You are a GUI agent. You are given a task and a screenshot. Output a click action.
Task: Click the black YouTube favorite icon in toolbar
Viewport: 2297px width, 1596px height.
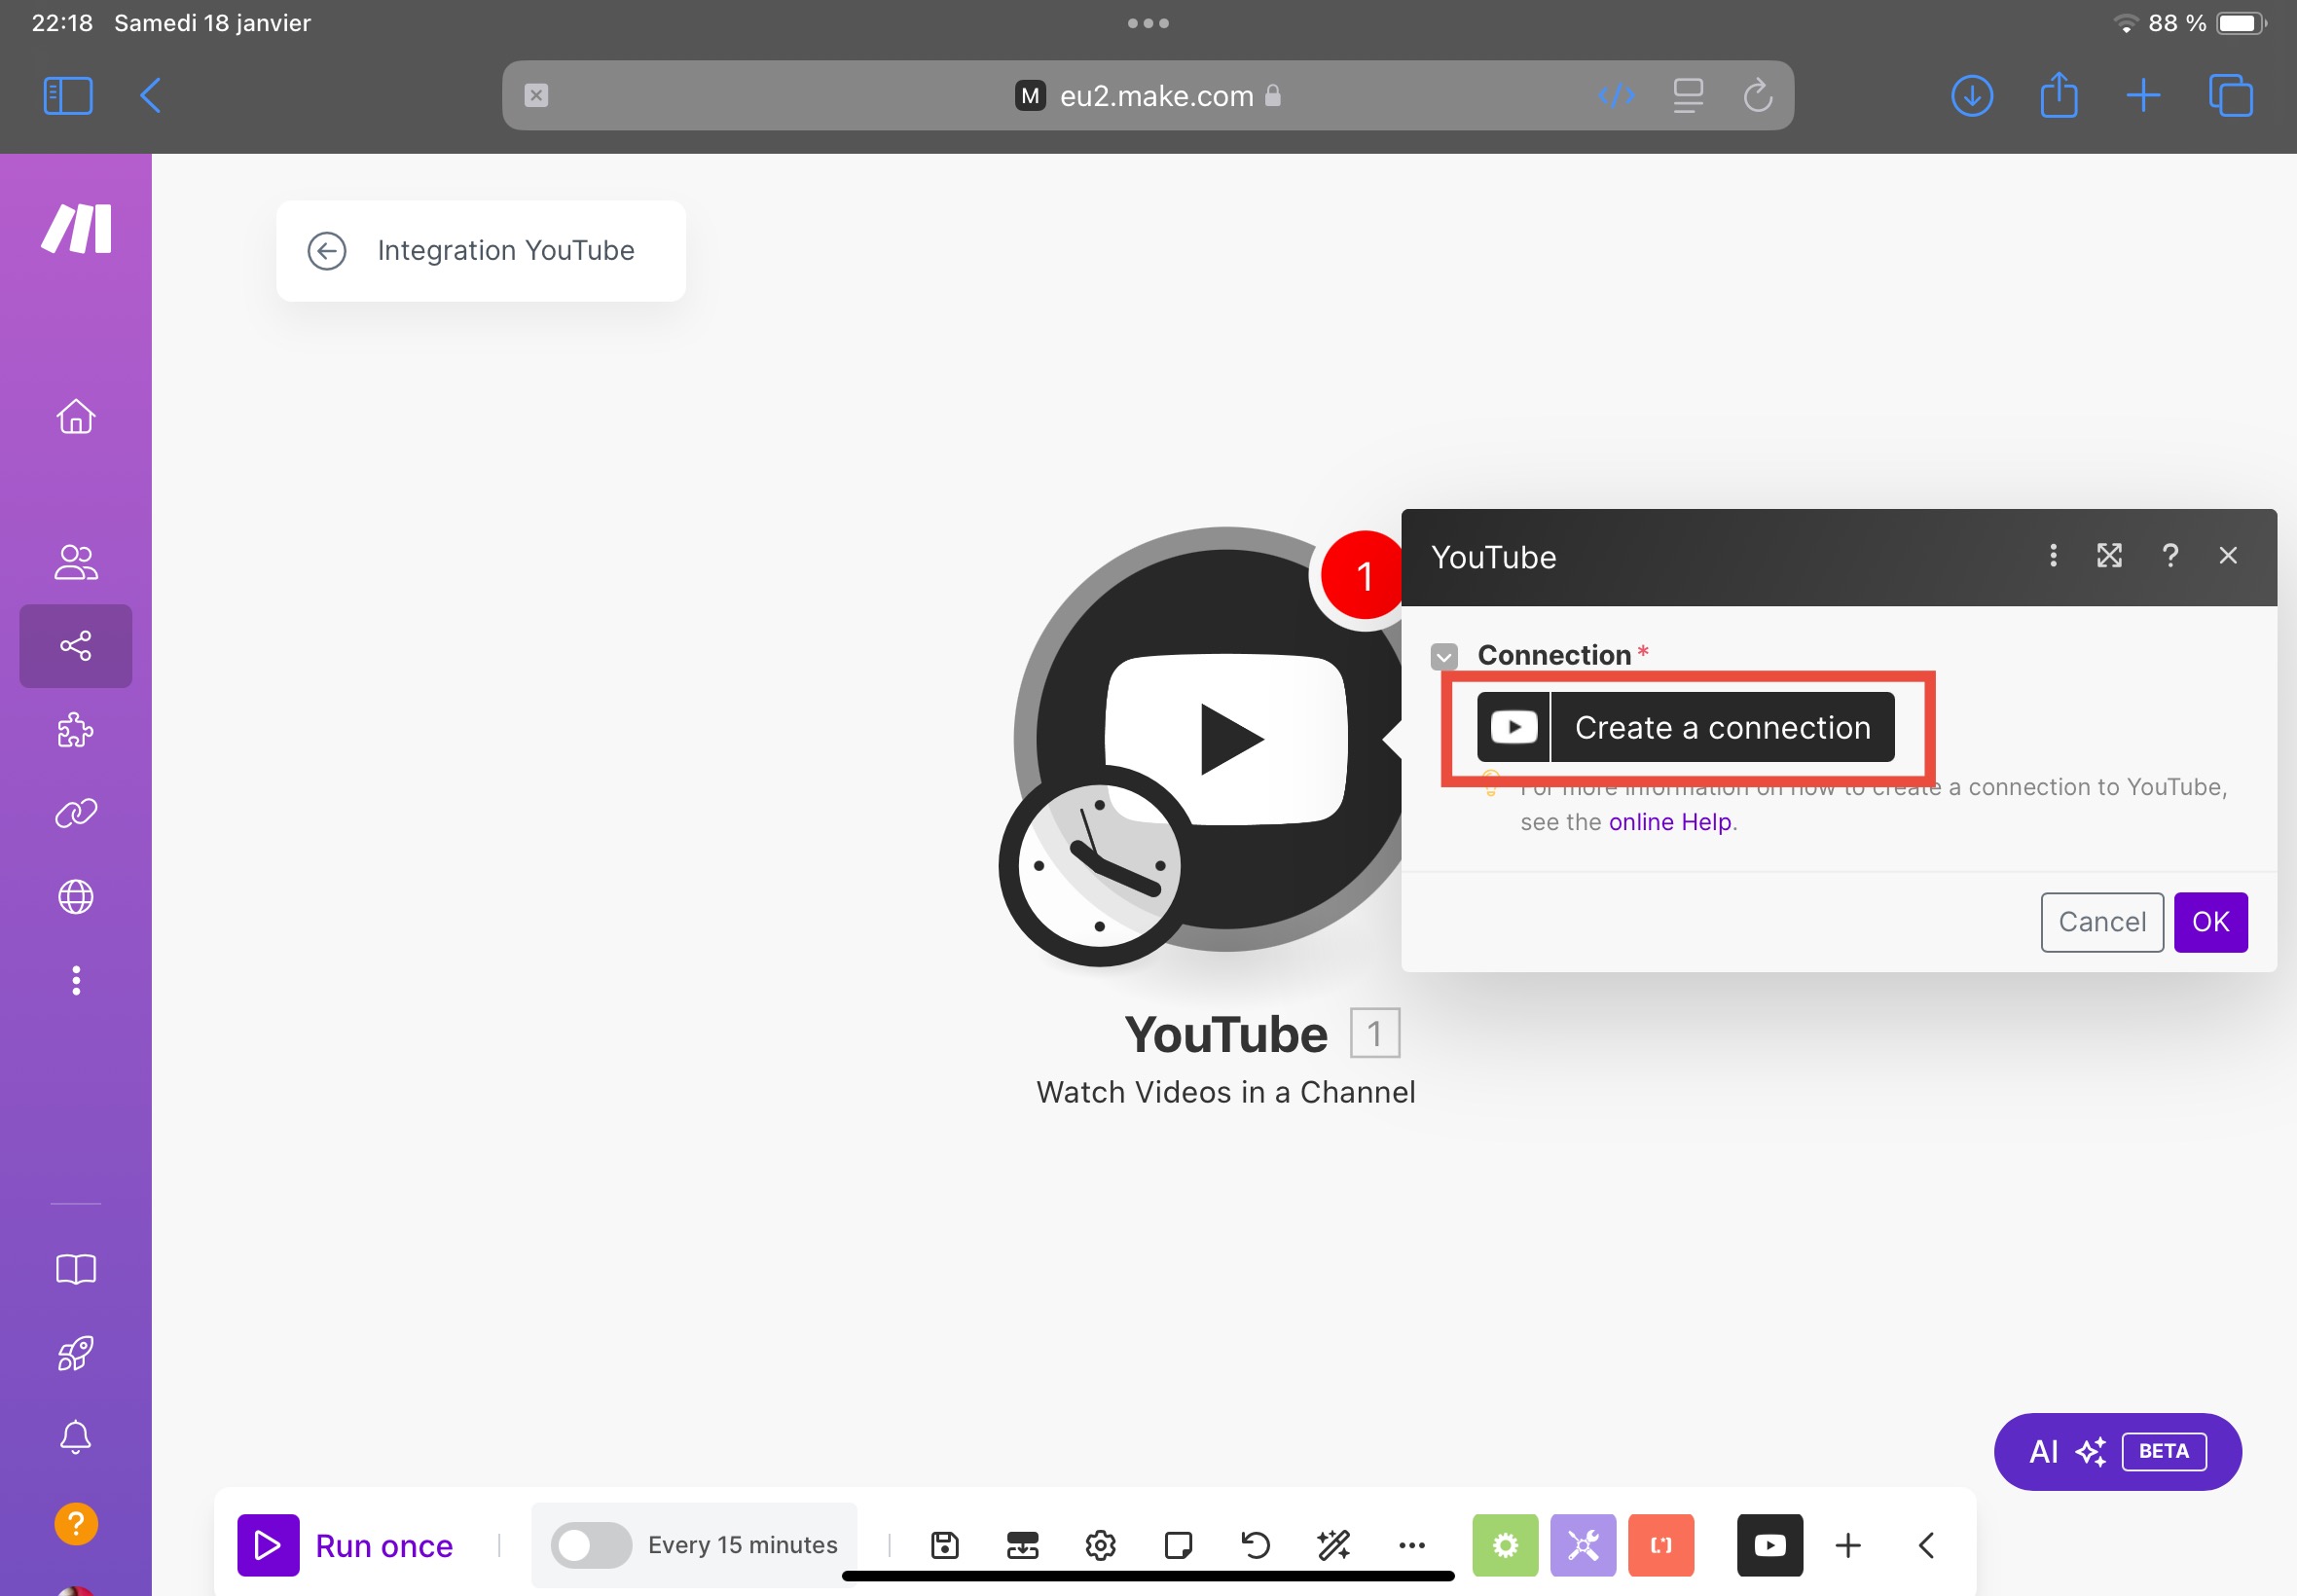tap(1770, 1545)
